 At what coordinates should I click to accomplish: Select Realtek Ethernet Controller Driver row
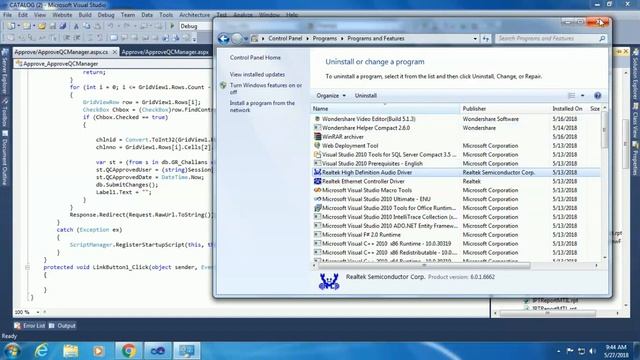[456, 181]
